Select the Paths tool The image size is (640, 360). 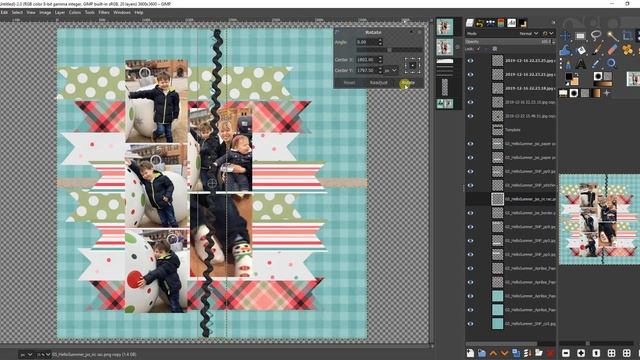point(567,64)
